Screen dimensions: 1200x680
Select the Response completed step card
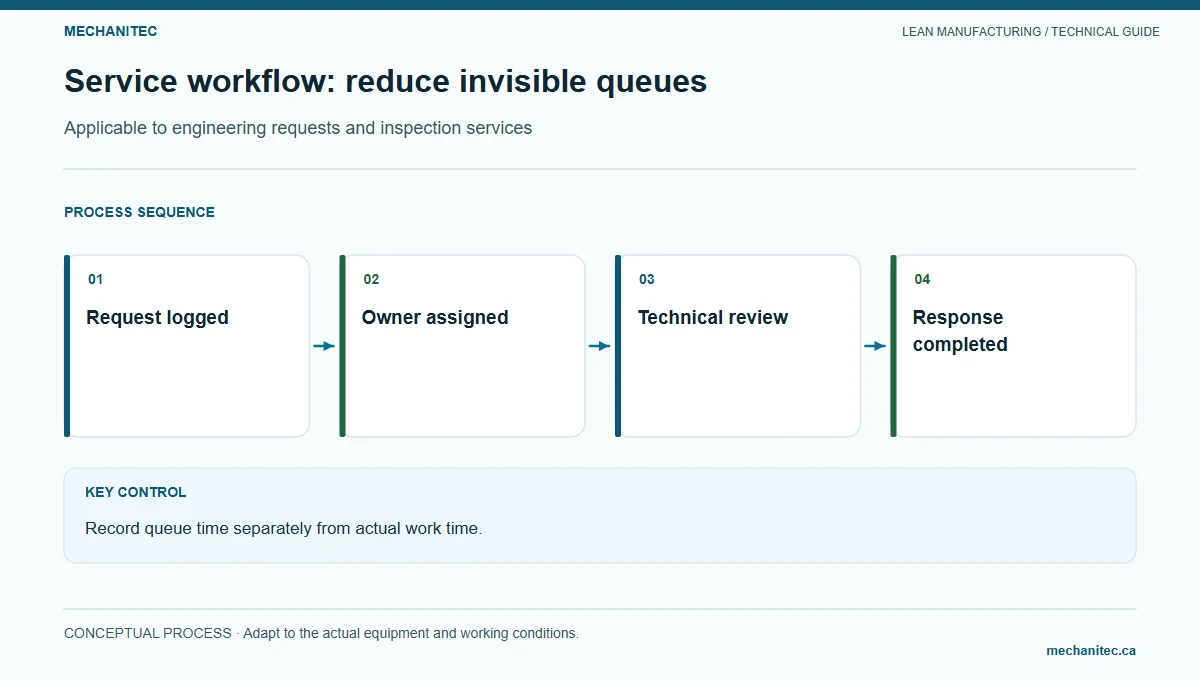coord(1013,346)
